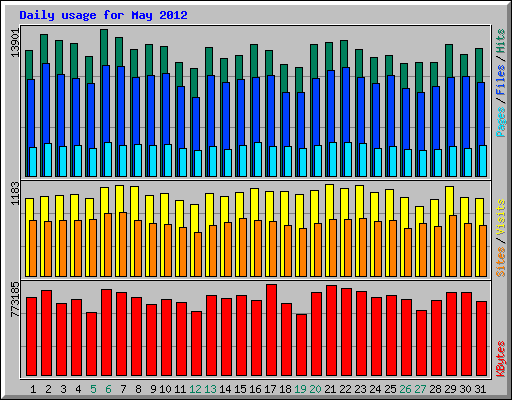Select the 13901 axis value
Viewport: 512px width, 400px height.
click(15, 43)
